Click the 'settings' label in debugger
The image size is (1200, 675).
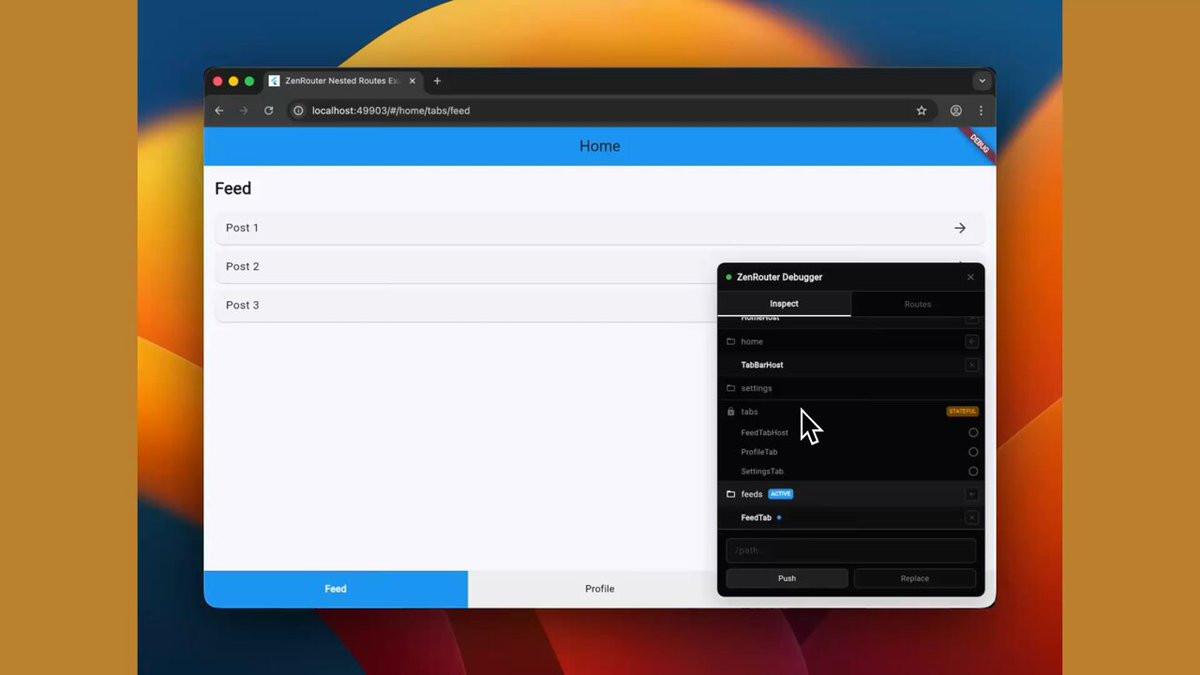[756, 388]
